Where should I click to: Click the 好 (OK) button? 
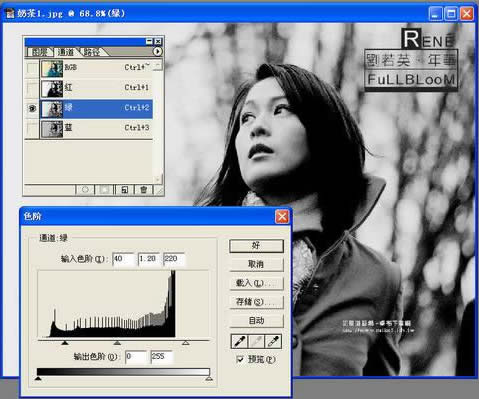pyautogui.click(x=256, y=246)
